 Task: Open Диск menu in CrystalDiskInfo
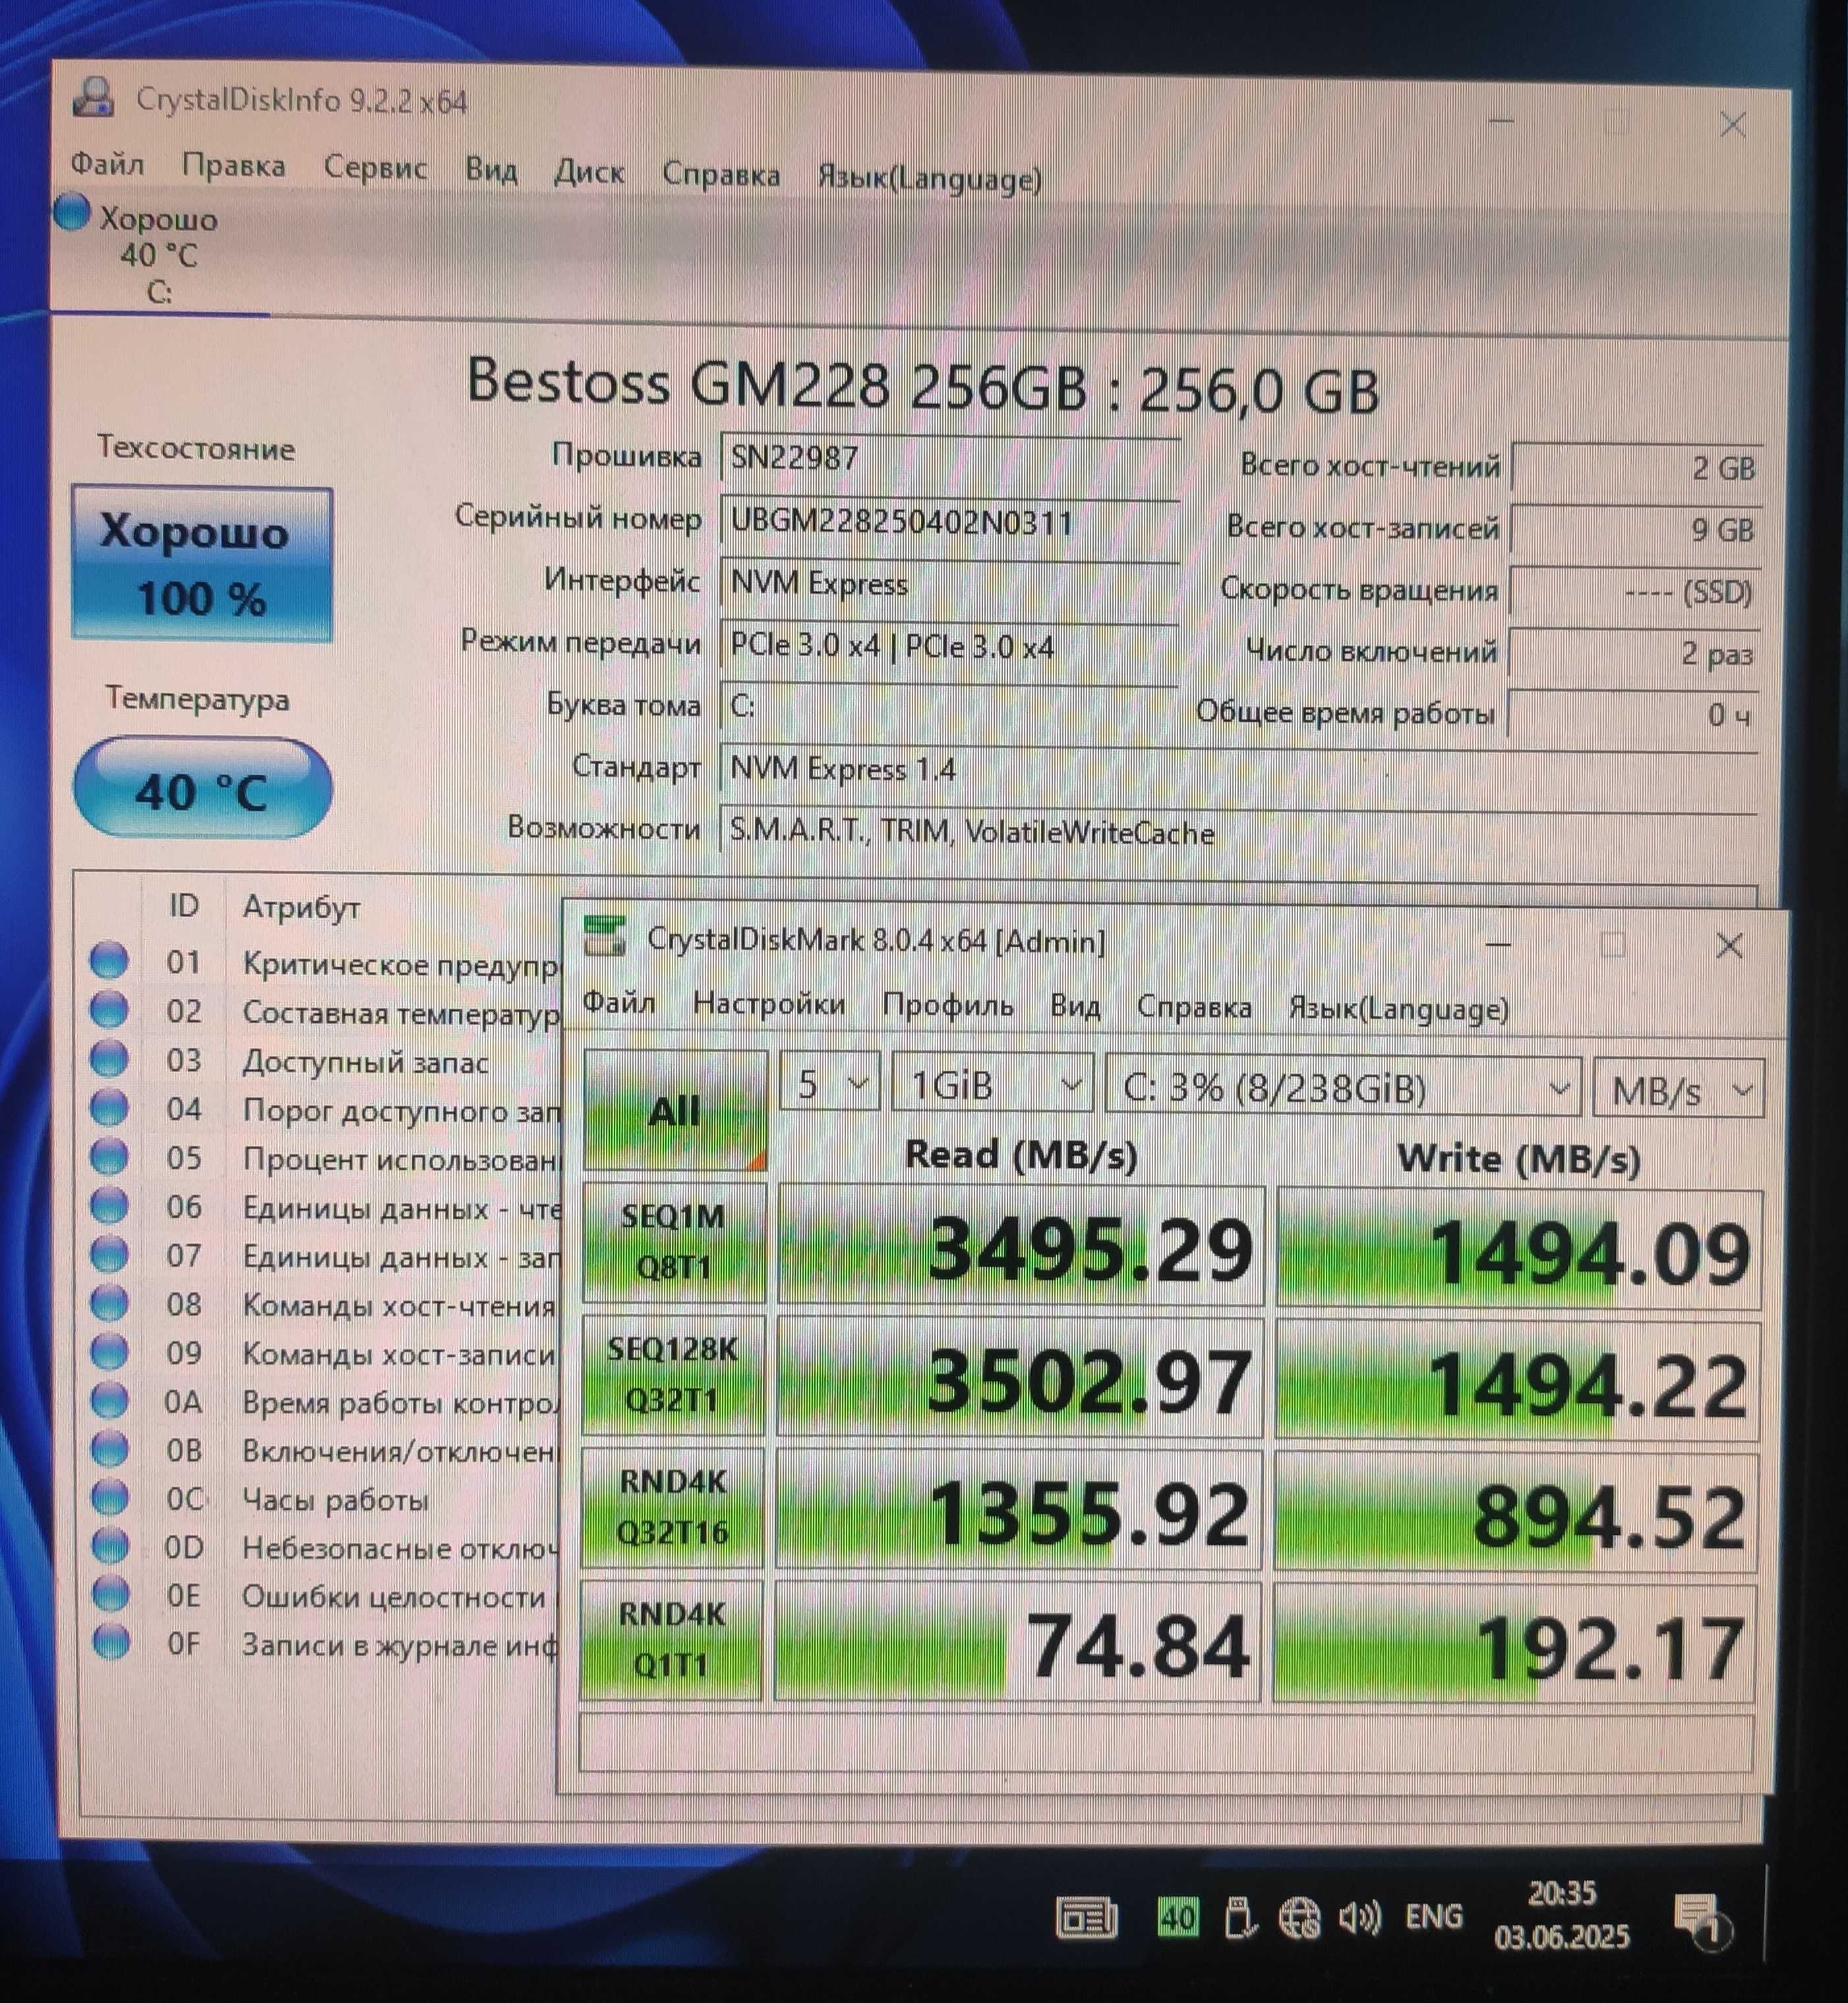click(x=589, y=172)
